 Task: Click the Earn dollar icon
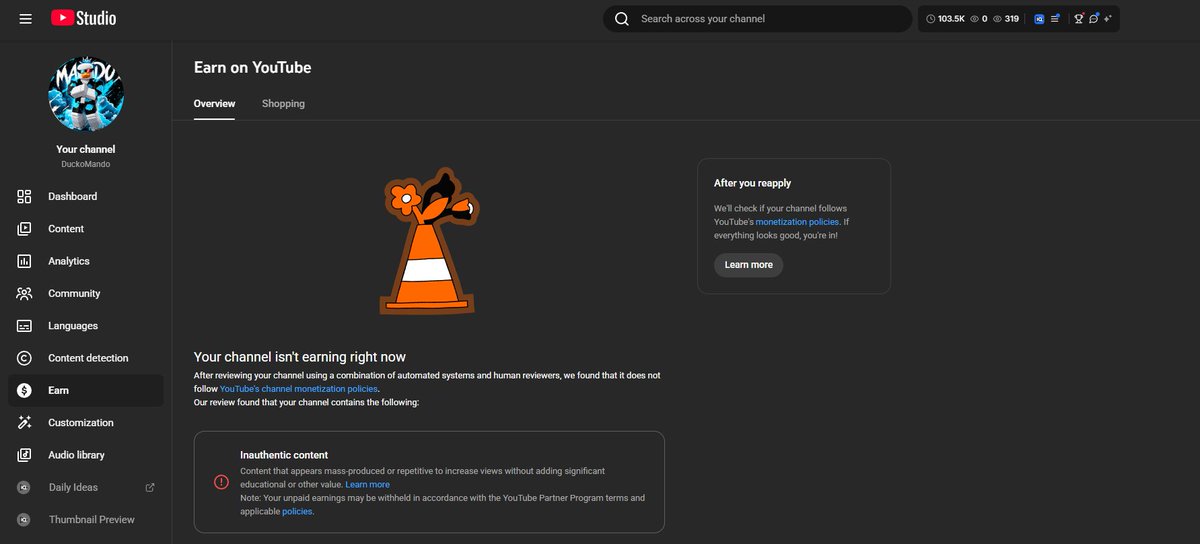(25, 390)
